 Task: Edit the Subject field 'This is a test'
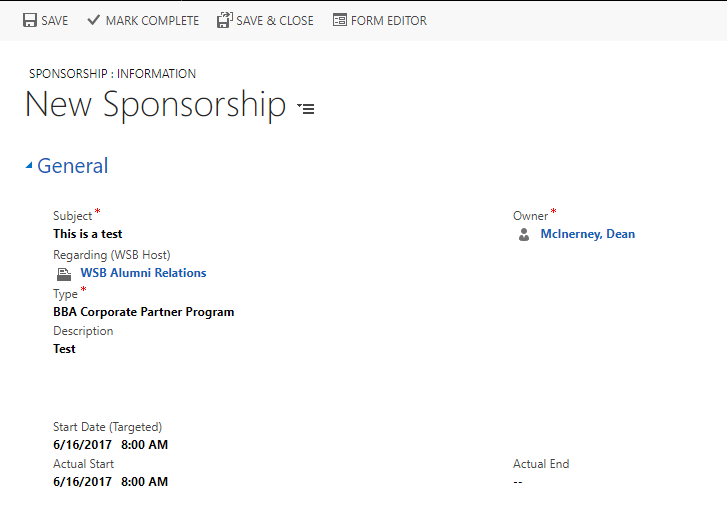[88, 234]
